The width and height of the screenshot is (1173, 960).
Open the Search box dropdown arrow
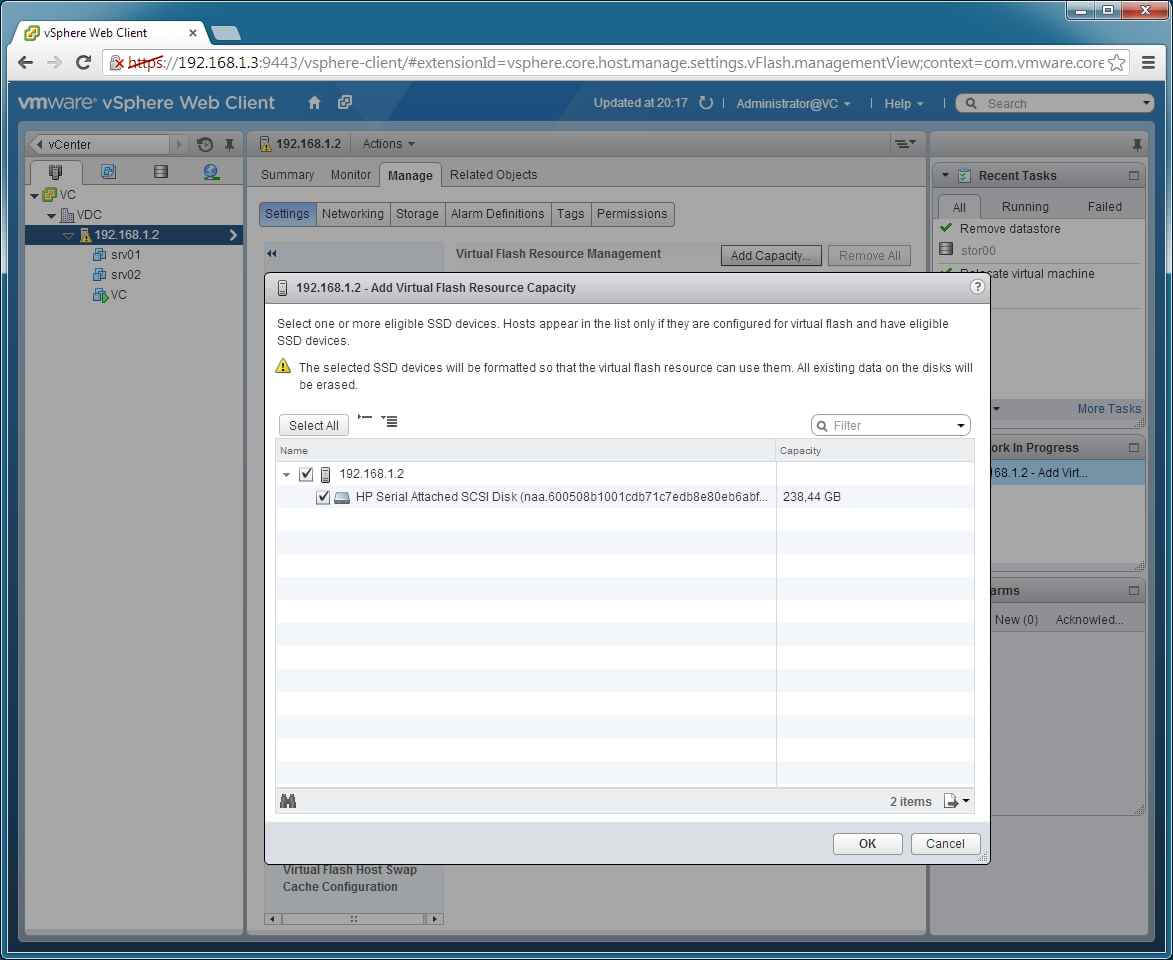[1146, 103]
